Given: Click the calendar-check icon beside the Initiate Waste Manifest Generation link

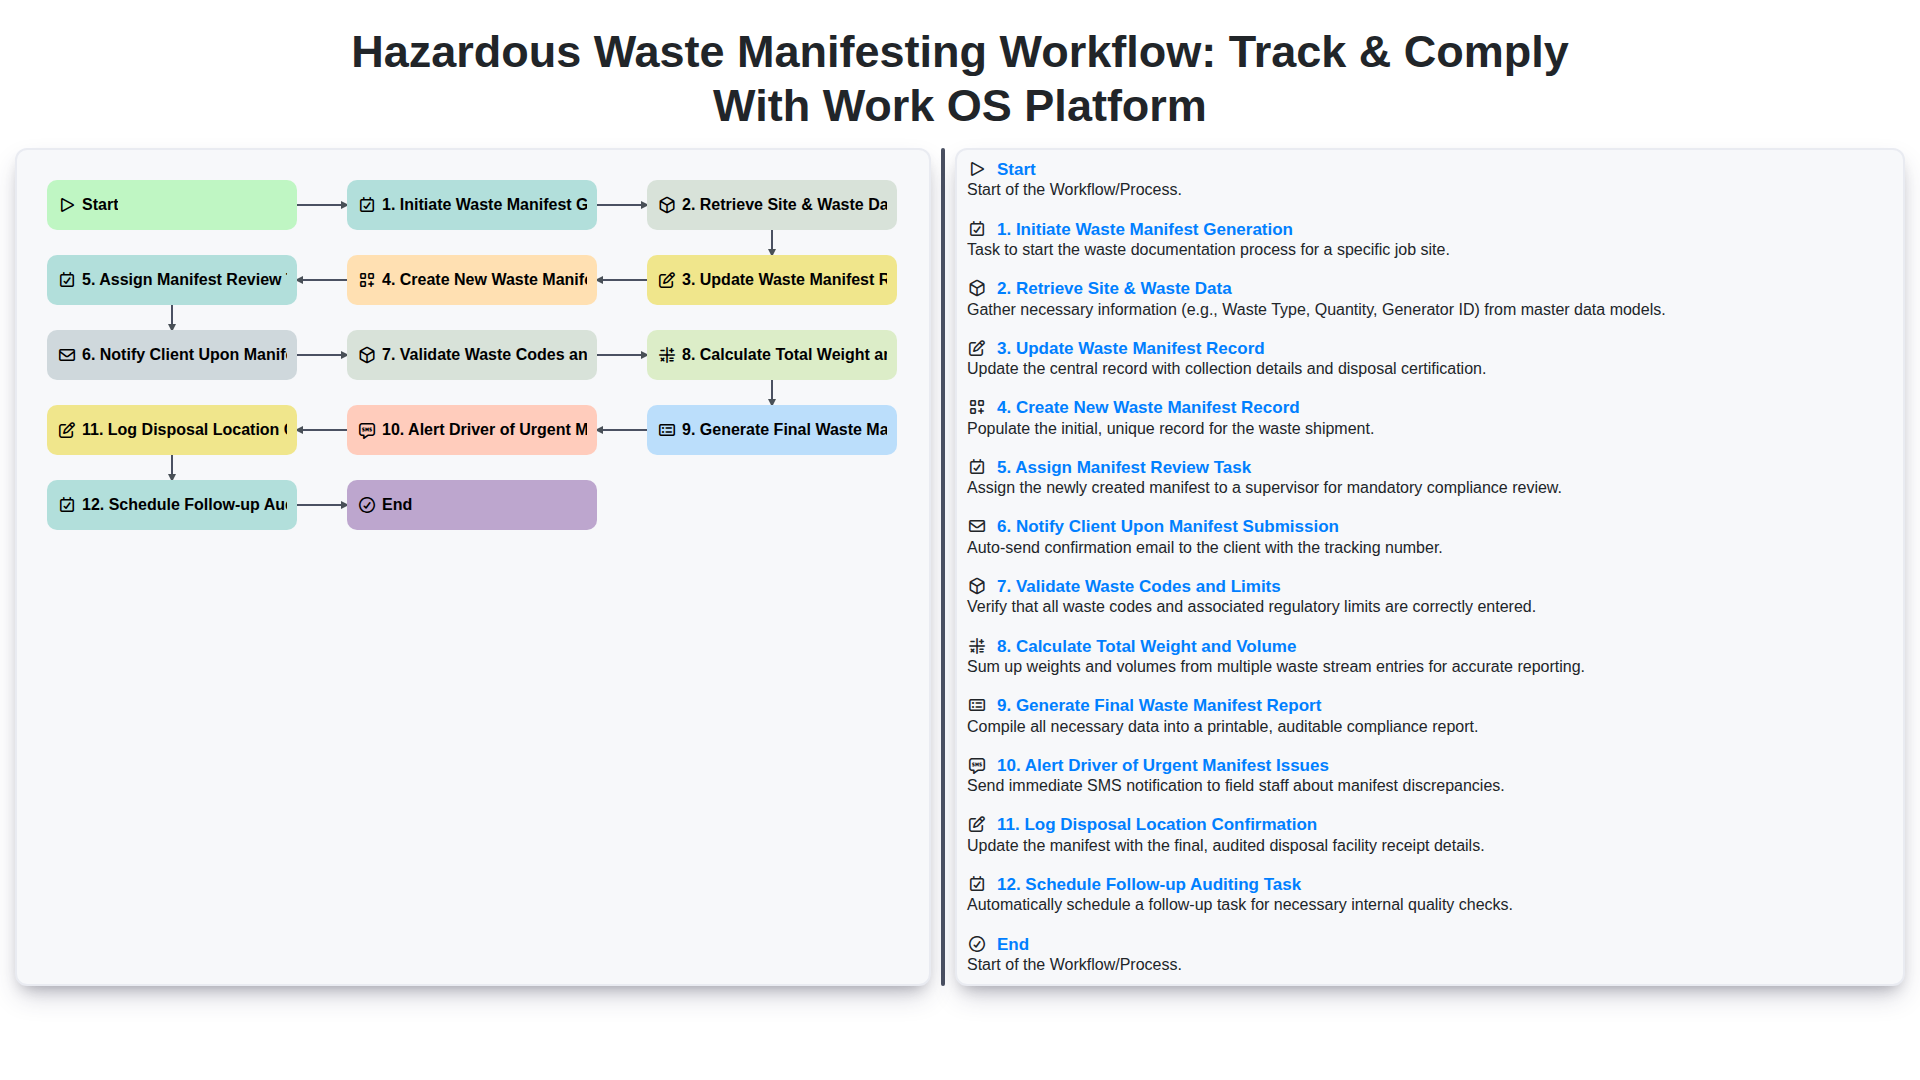Looking at the screenshot, I should click(977, 229).
